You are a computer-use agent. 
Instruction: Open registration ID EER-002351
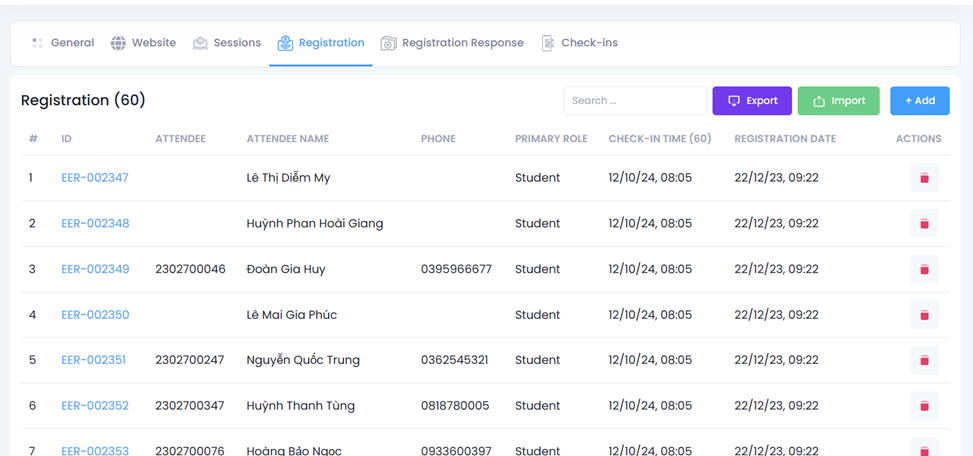point(94,360)
